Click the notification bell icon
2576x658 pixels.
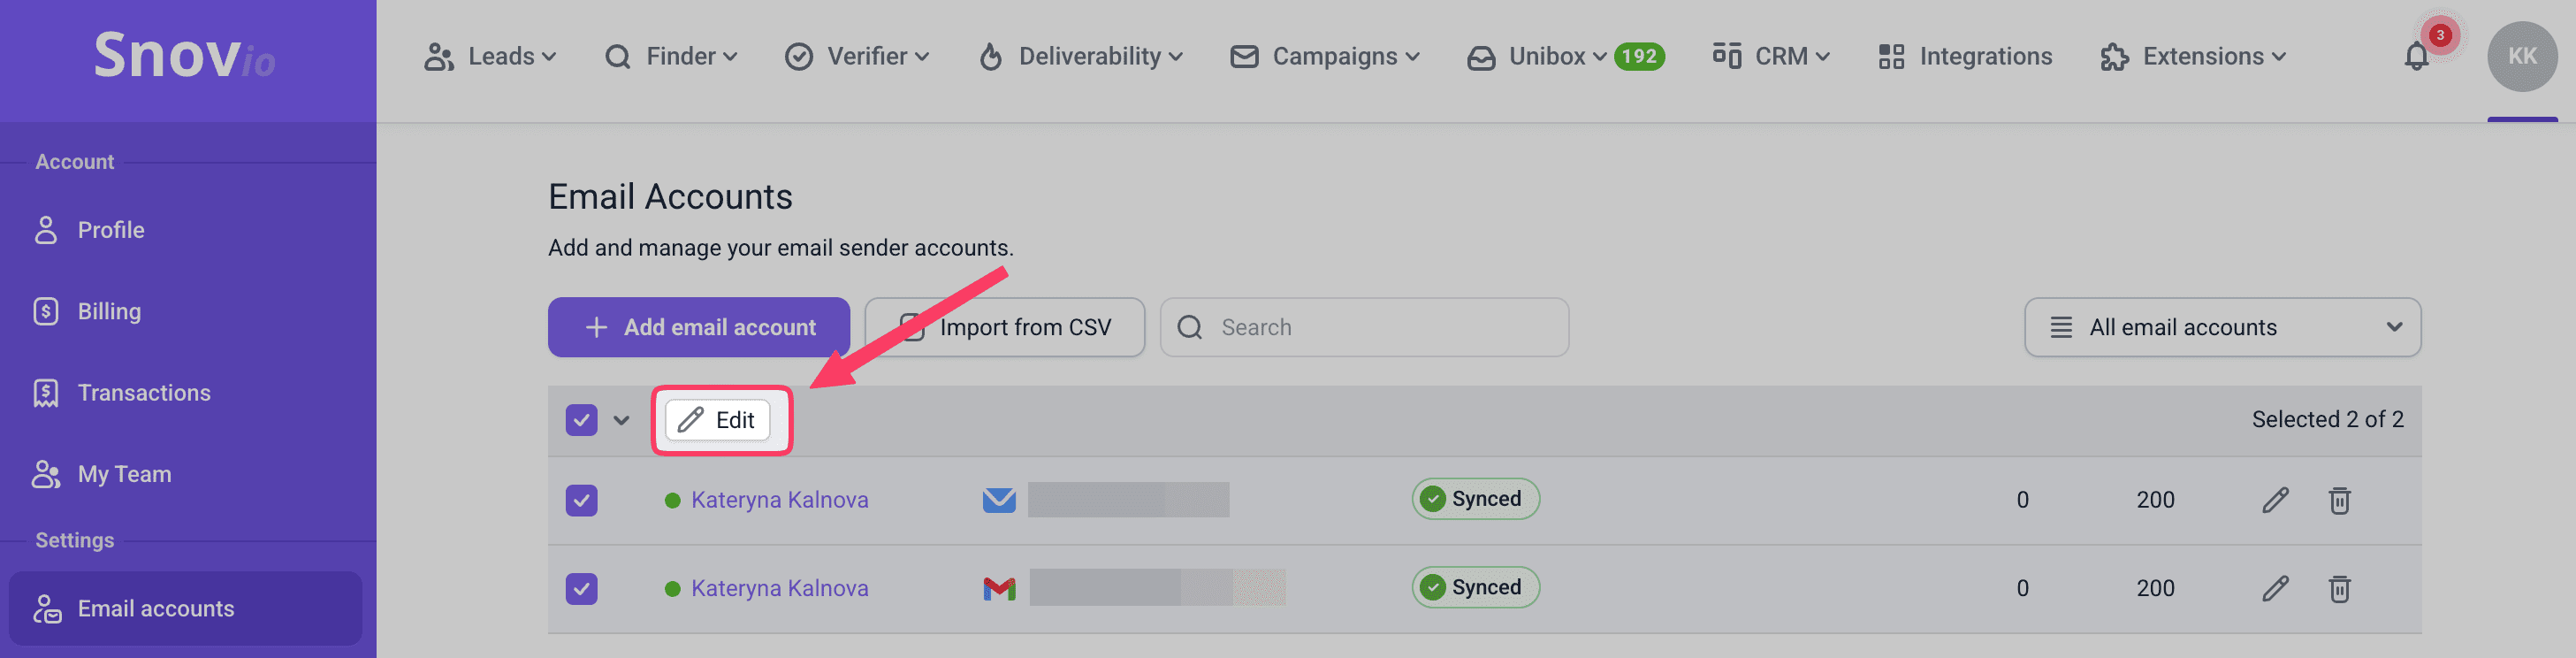2416,57
